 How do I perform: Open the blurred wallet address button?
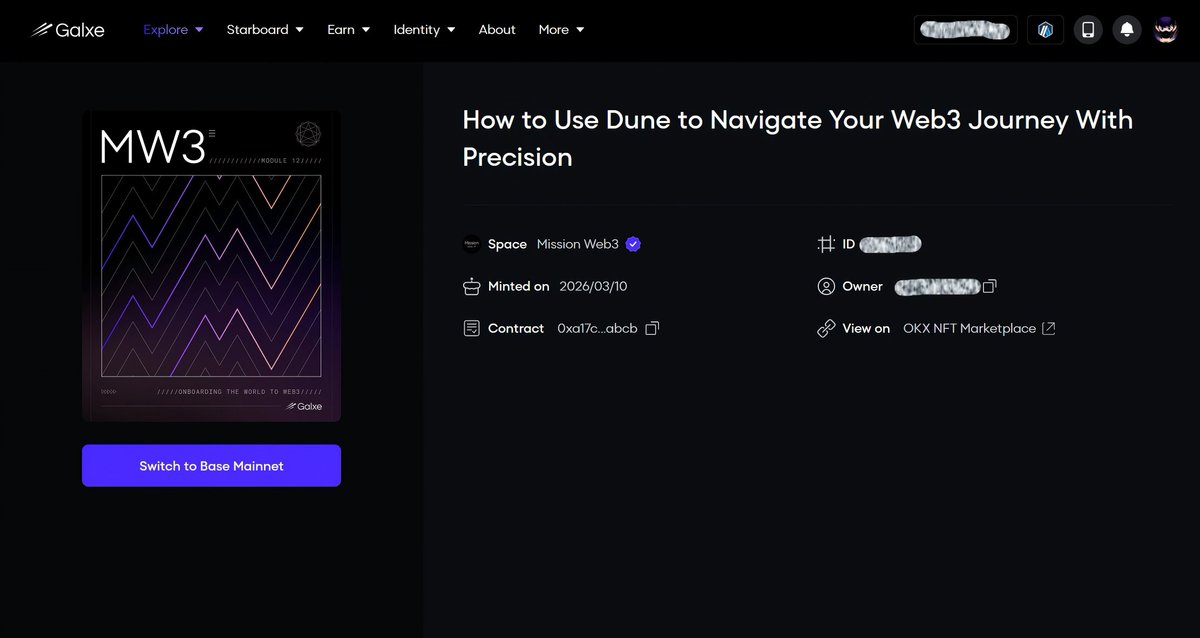[x=966, y=30]
